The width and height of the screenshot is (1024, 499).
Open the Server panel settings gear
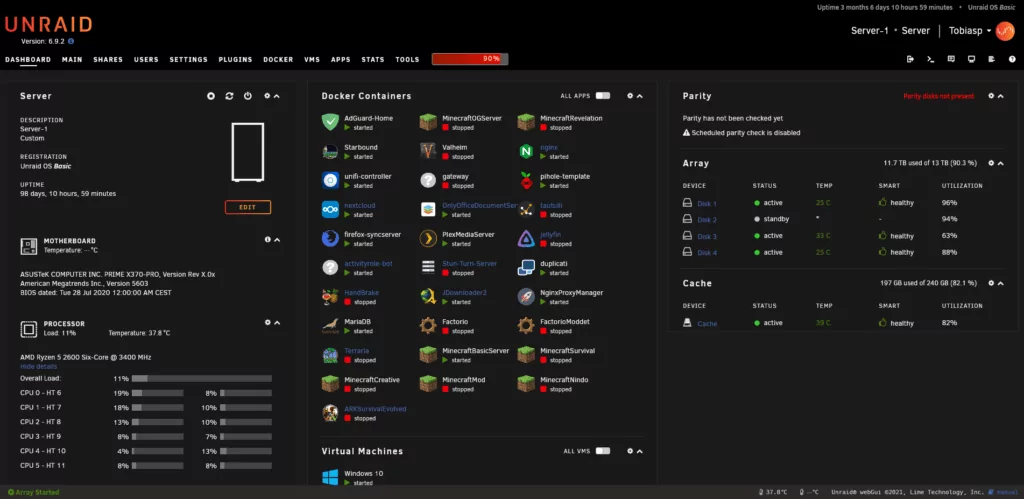(267, 96)
